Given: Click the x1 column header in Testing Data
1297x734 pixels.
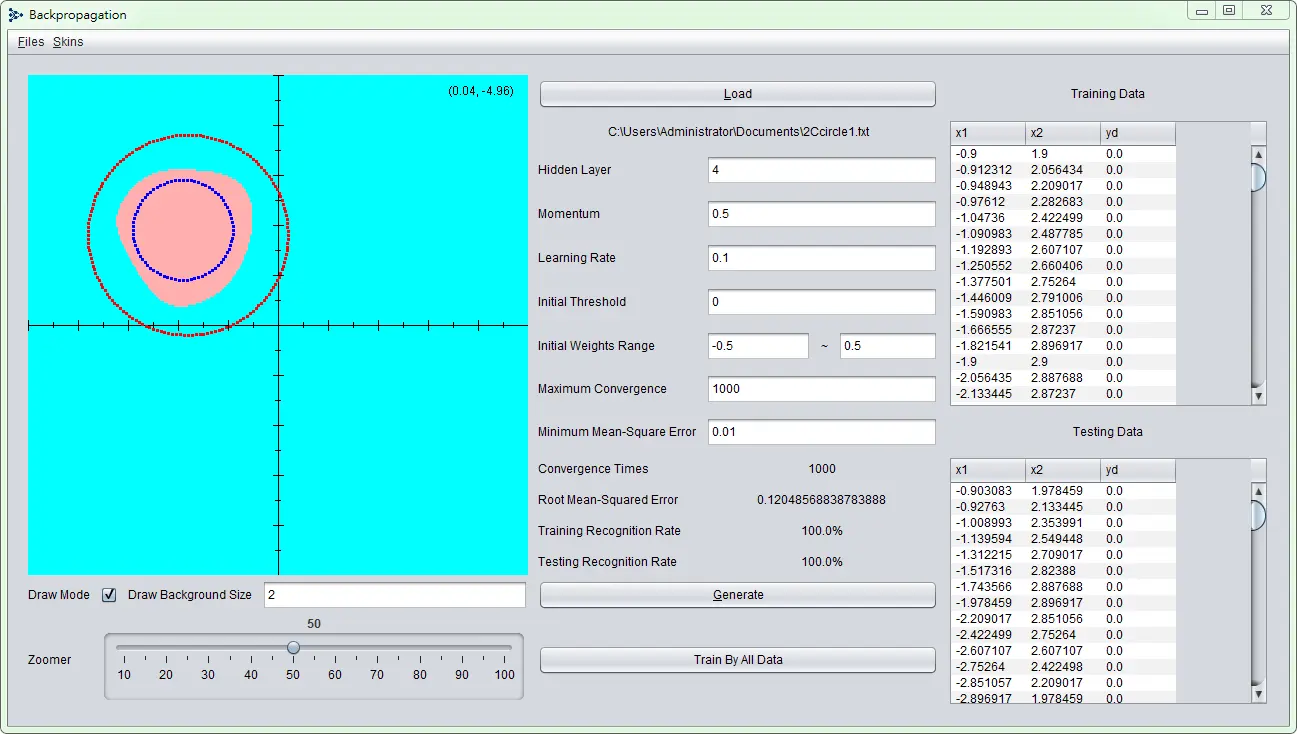Looking at the screenshot, I should [x=988, y=470].
